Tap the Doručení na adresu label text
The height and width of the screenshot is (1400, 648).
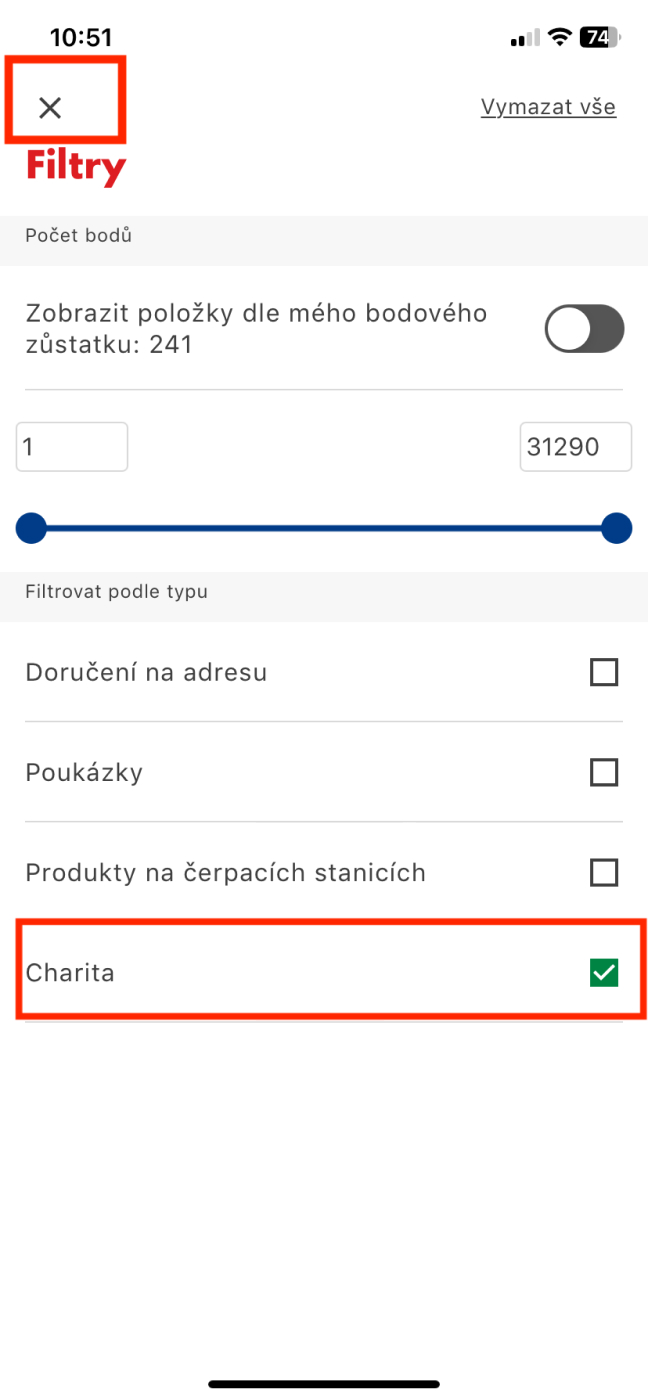click(146, 672)
